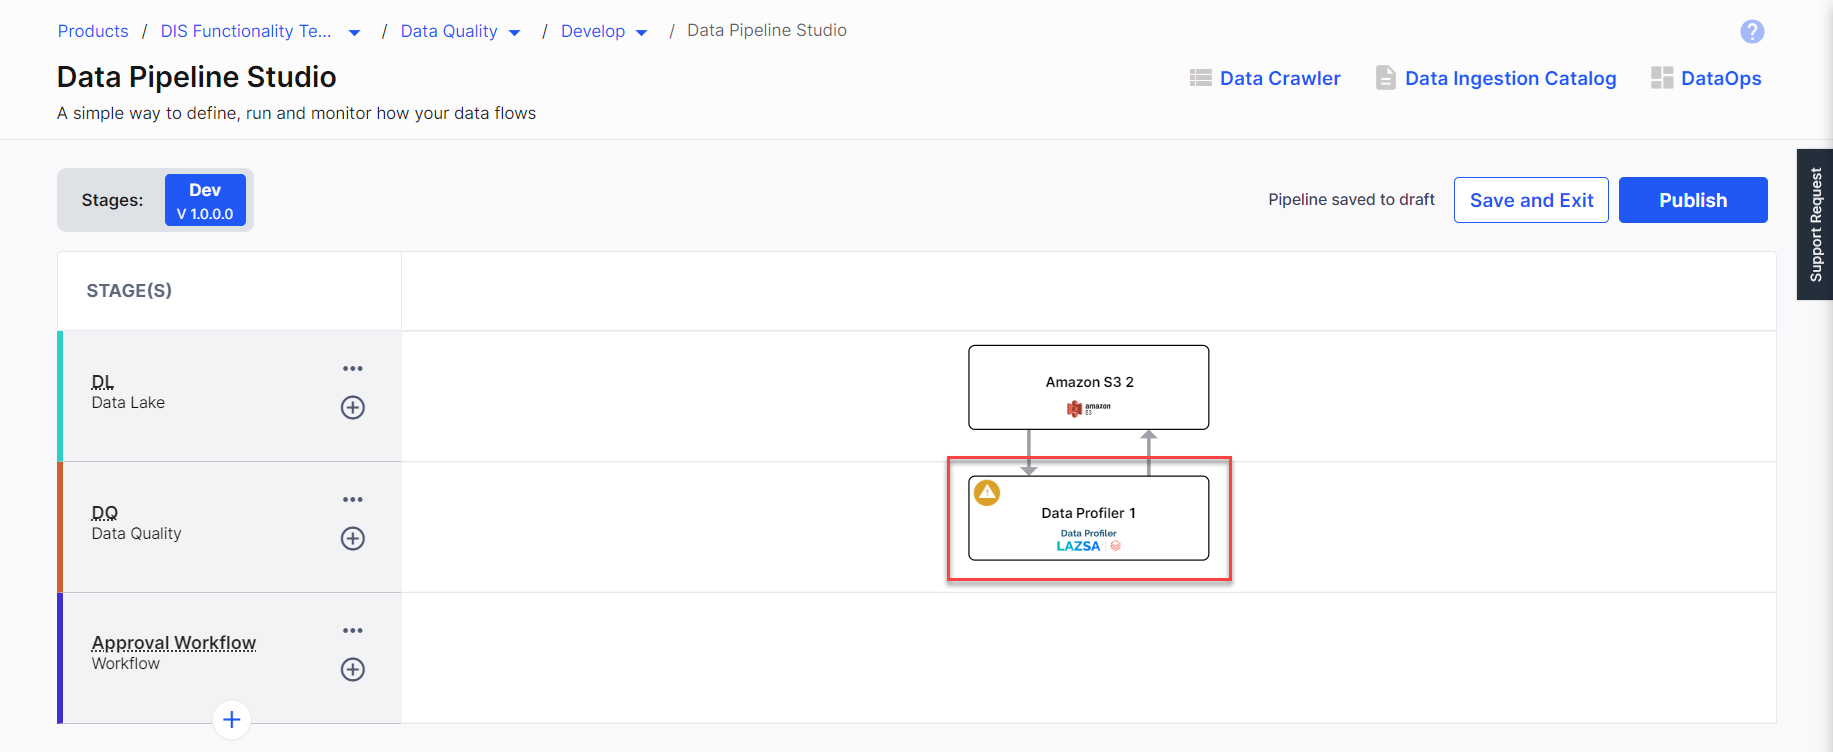
Task: Open three-dot menu for Data Lake stage
Action: coord(353,369)
